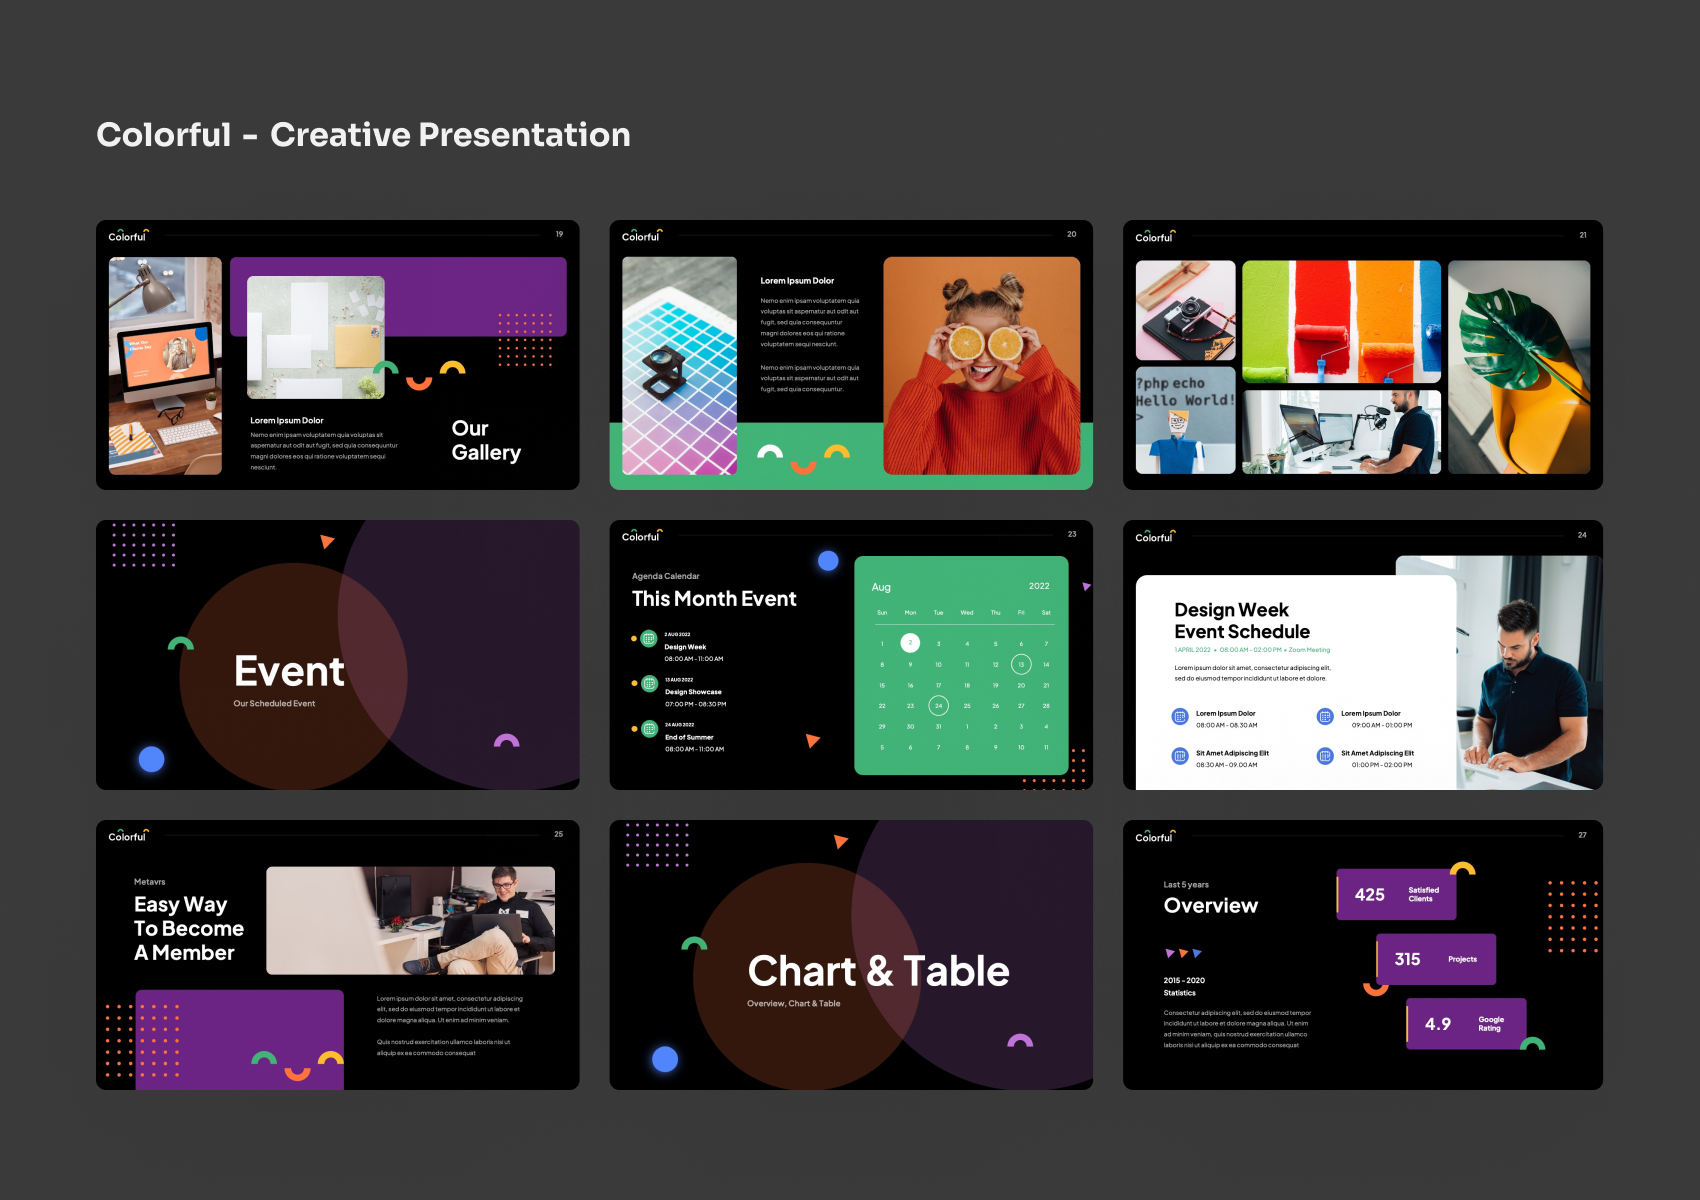Click the progress line in the slide 24 header
1700x1200 pixels.
[1380, 536]
